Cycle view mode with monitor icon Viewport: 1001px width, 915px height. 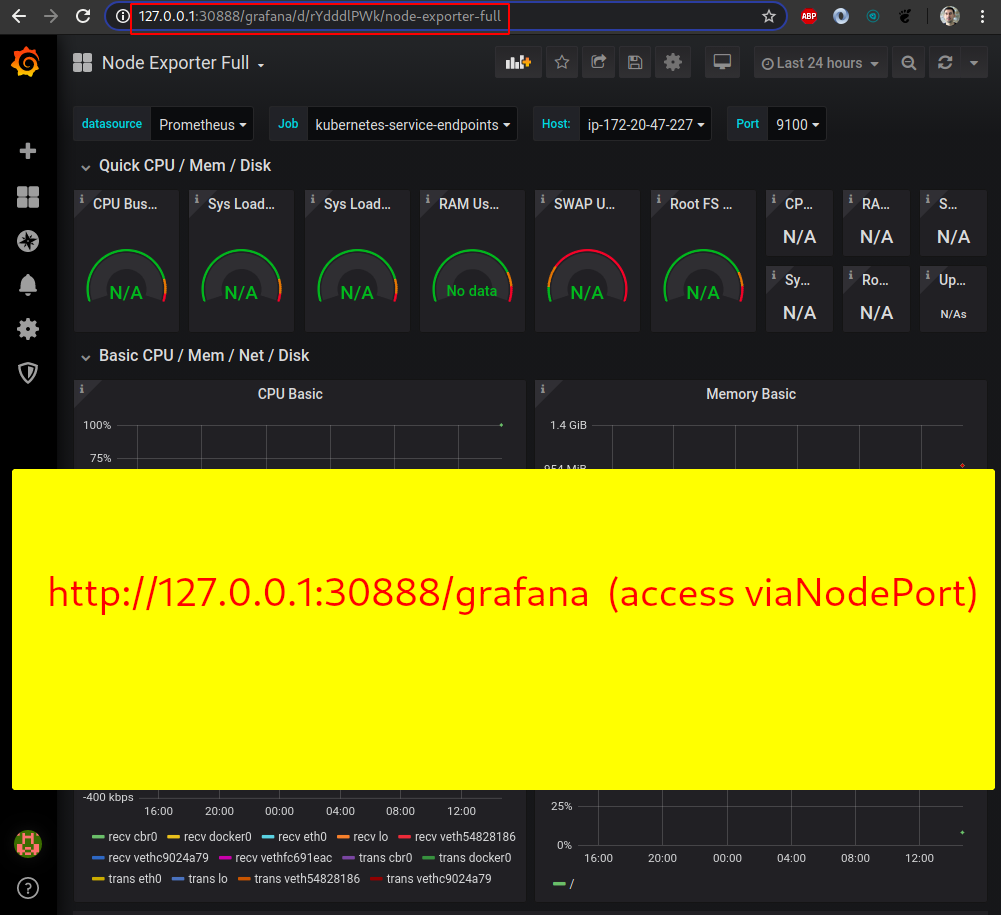pyautogui.click(x=722, y=63)
